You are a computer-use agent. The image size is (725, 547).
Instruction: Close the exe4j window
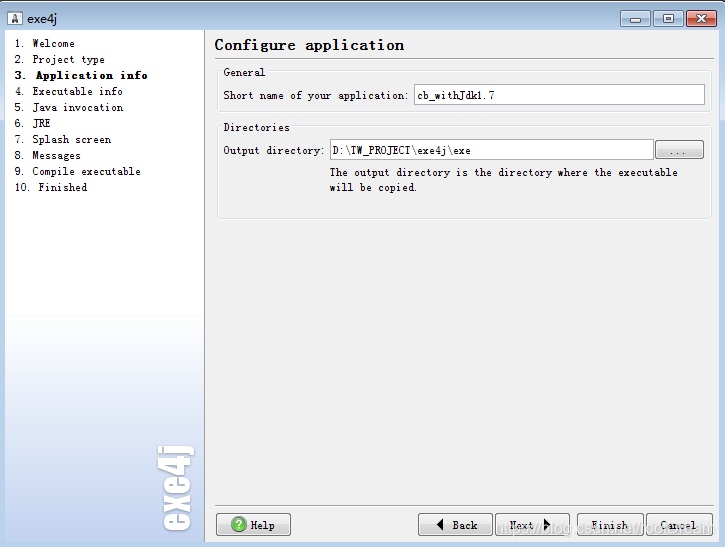[701, 18]
